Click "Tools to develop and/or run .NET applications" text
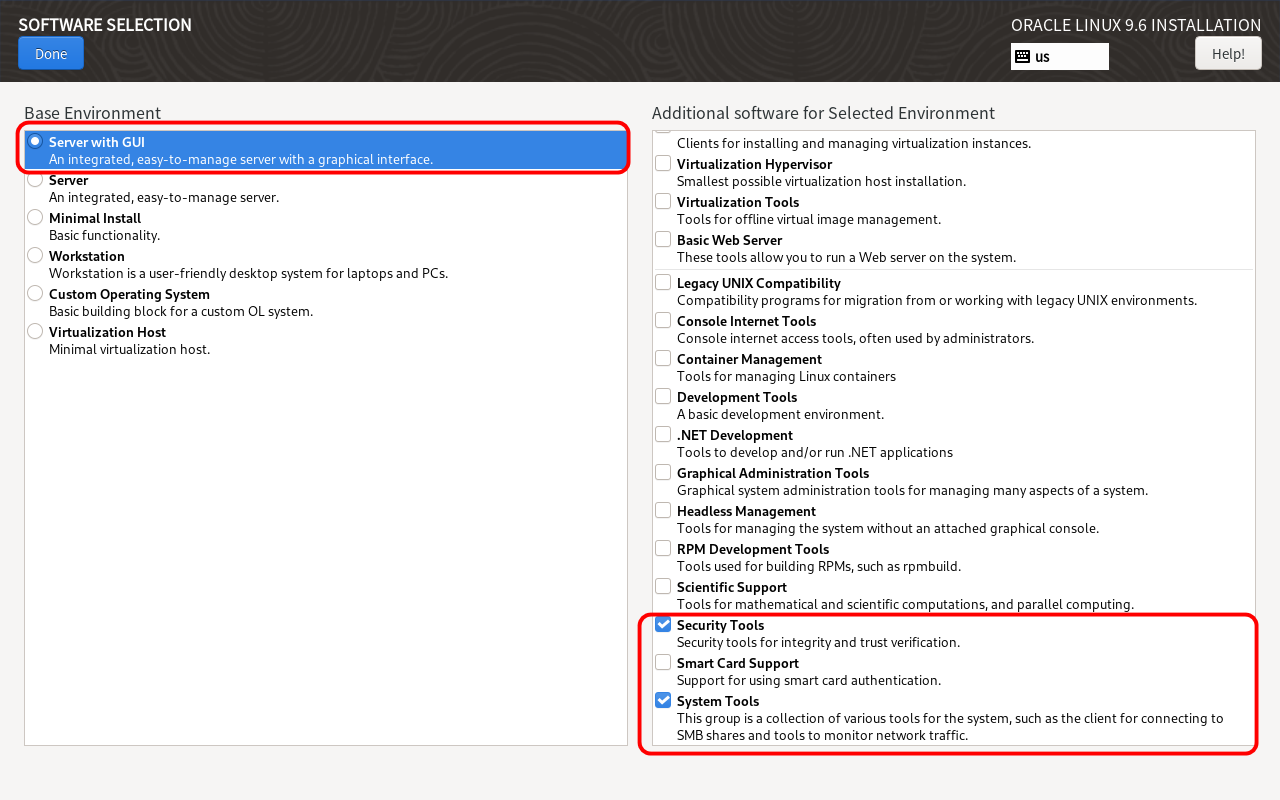 click(815, 452)
